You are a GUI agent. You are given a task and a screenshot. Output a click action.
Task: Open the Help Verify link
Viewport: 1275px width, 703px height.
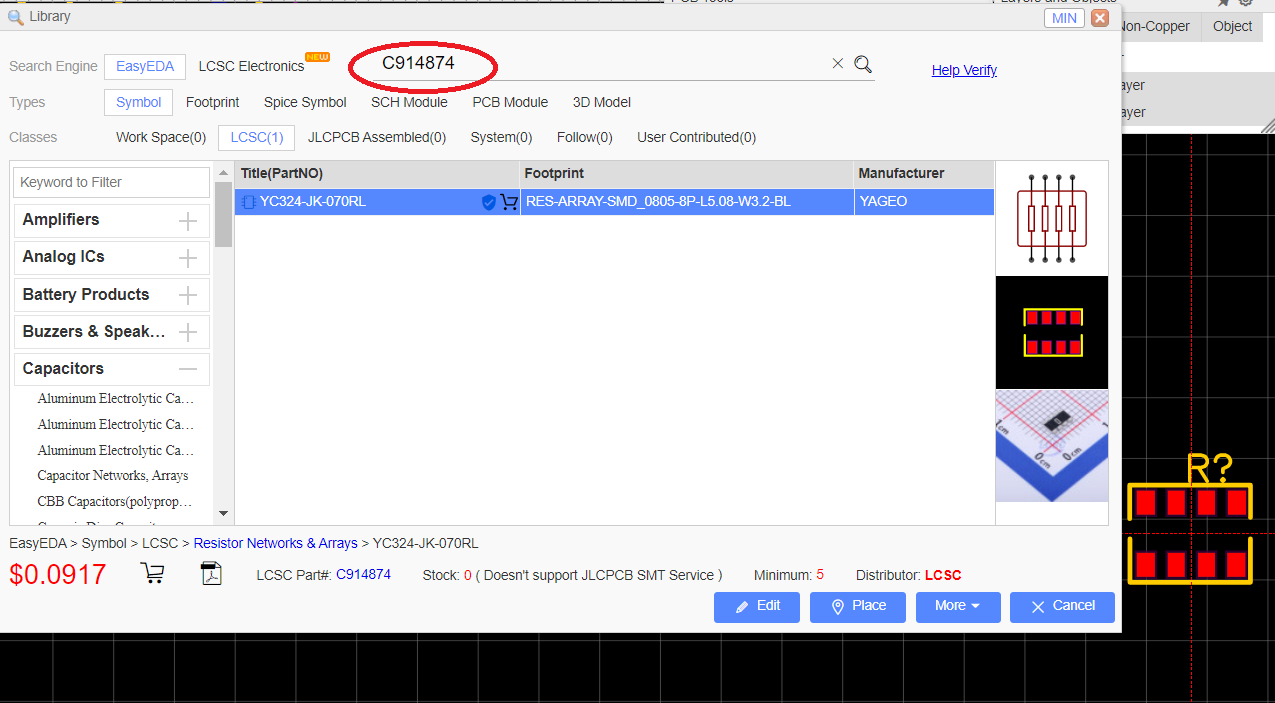[x=964, y=70]
